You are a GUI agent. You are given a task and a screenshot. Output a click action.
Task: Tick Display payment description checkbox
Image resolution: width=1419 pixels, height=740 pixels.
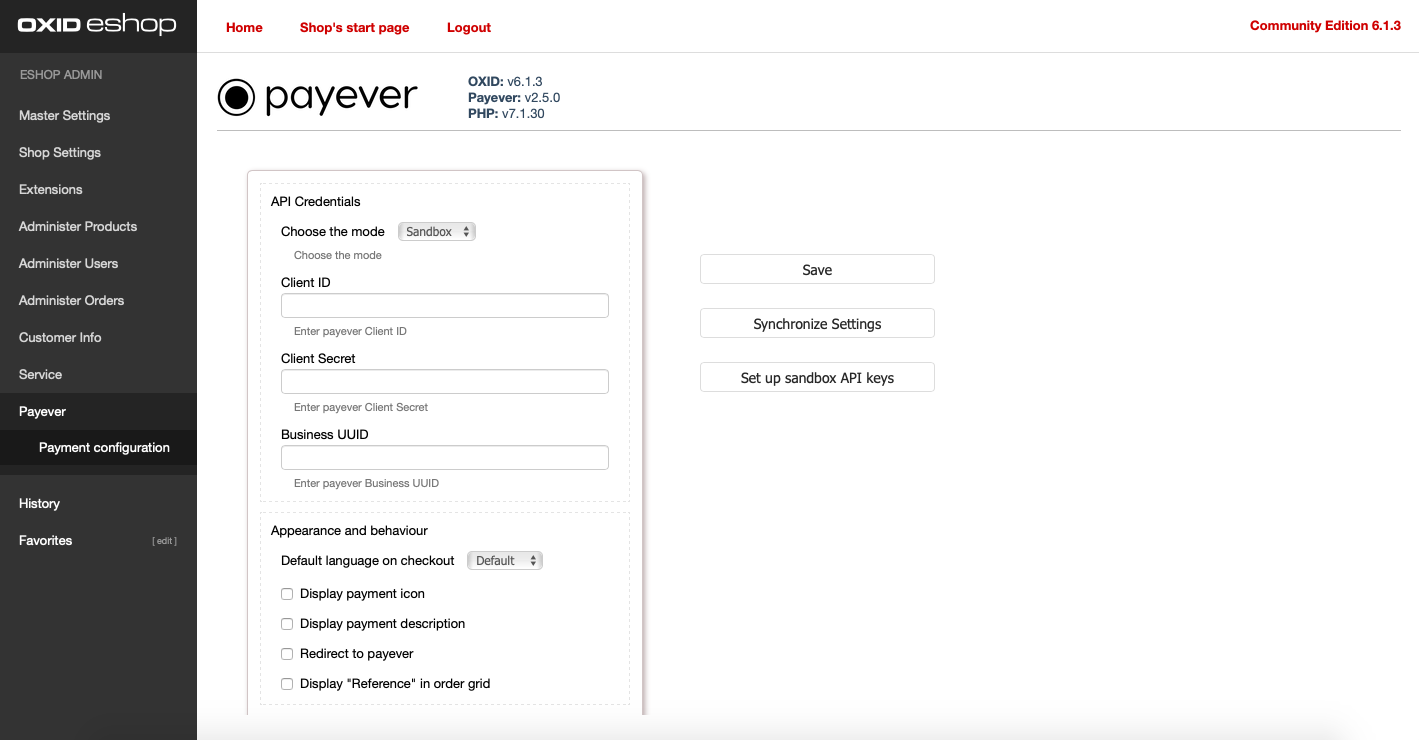pyautogui.click(x=287, y=624)
